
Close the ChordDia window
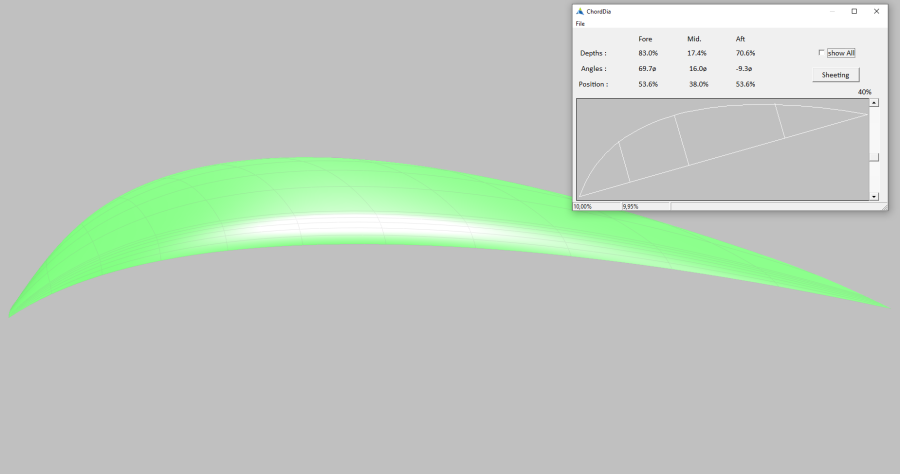coord(876,11)
